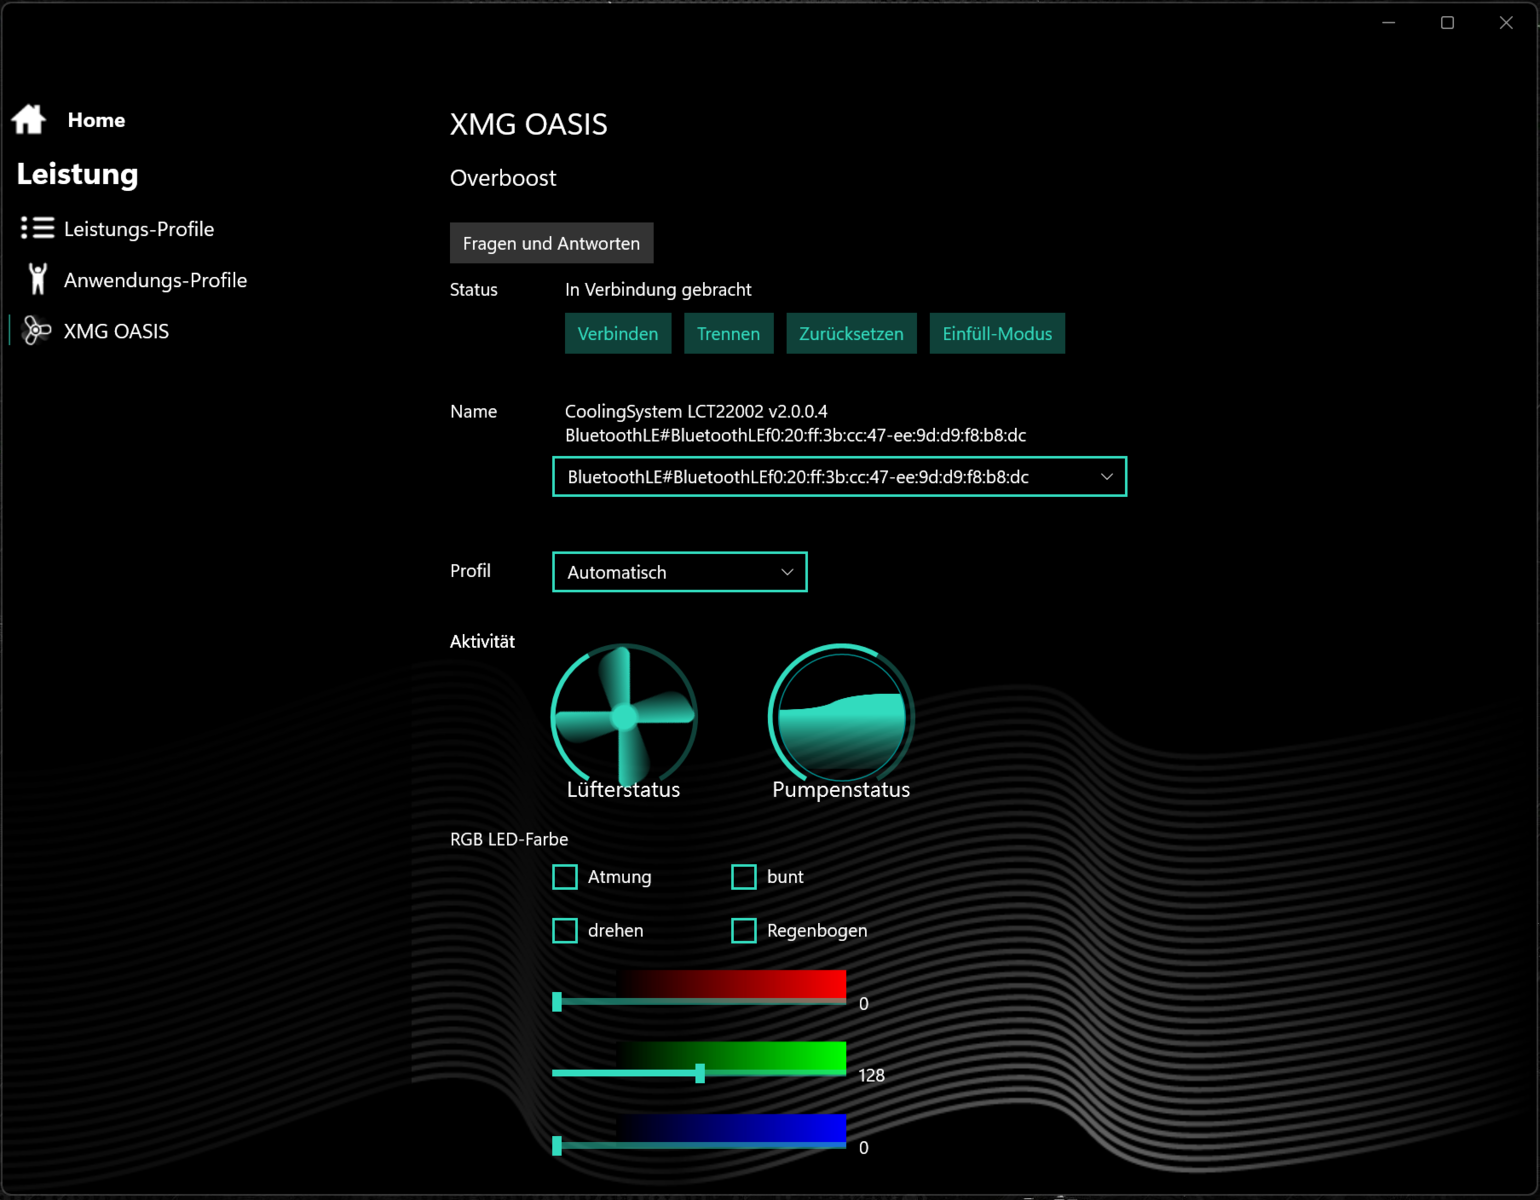The width and height of the screenshot is (1540, 1200).
Task: Select XMG OASIS in the sidebar
Action: (116, 331)
